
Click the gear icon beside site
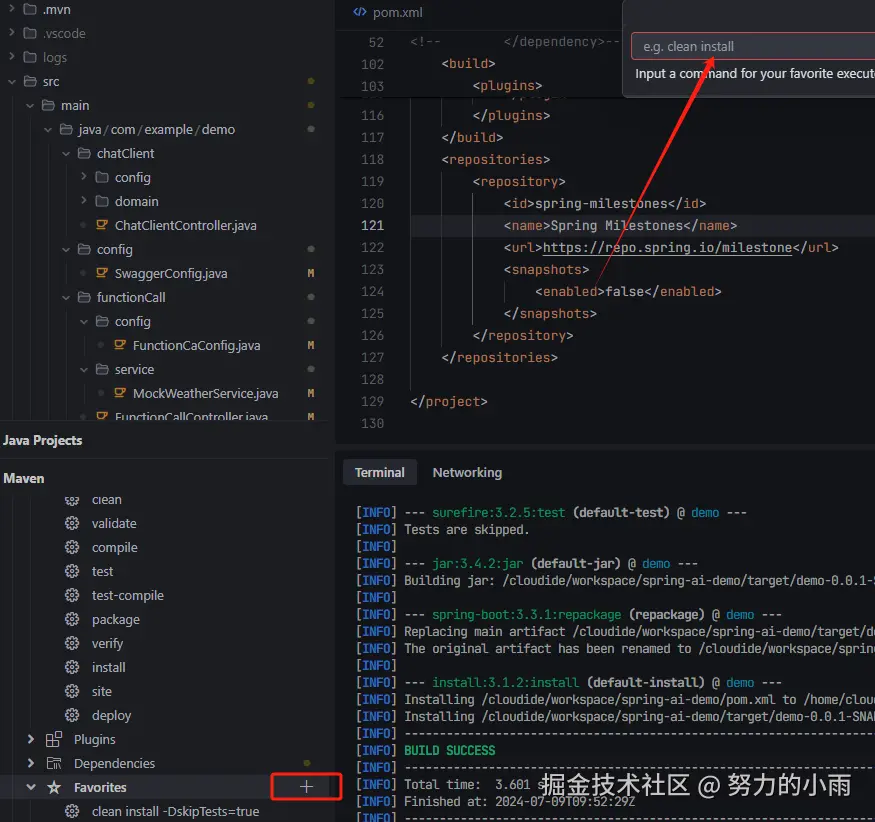click(72, 691)
